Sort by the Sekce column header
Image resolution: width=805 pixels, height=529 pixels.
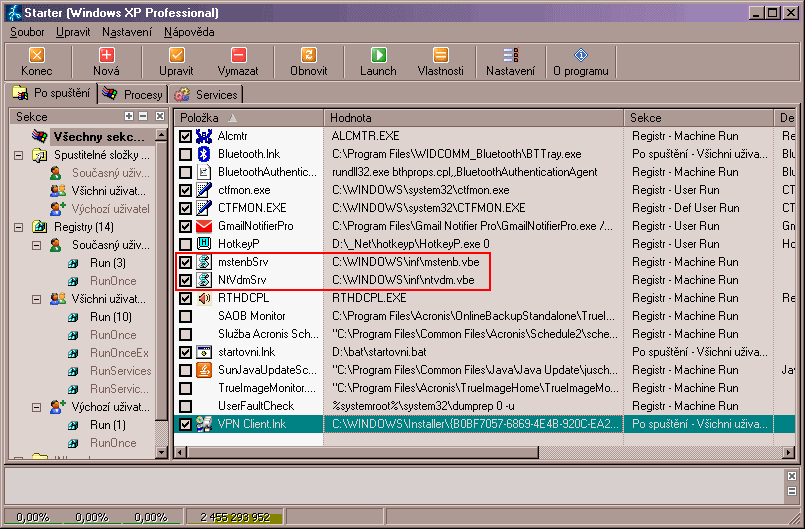(699, 118)
